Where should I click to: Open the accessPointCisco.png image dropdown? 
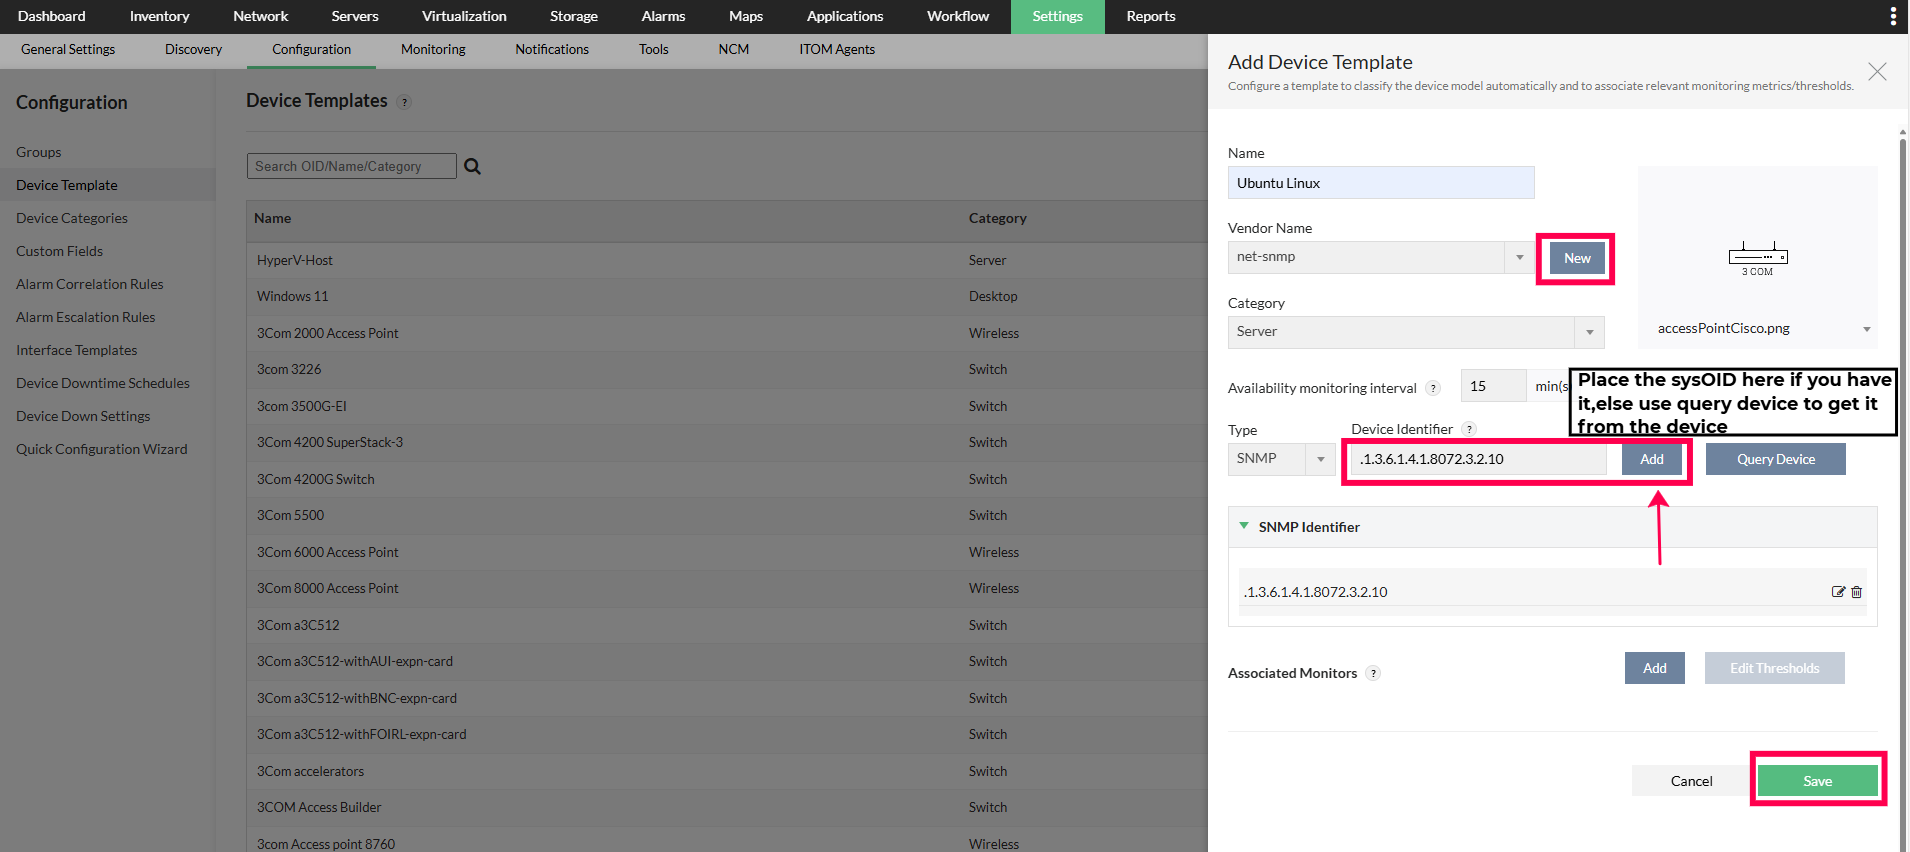tap(1866, 329)
